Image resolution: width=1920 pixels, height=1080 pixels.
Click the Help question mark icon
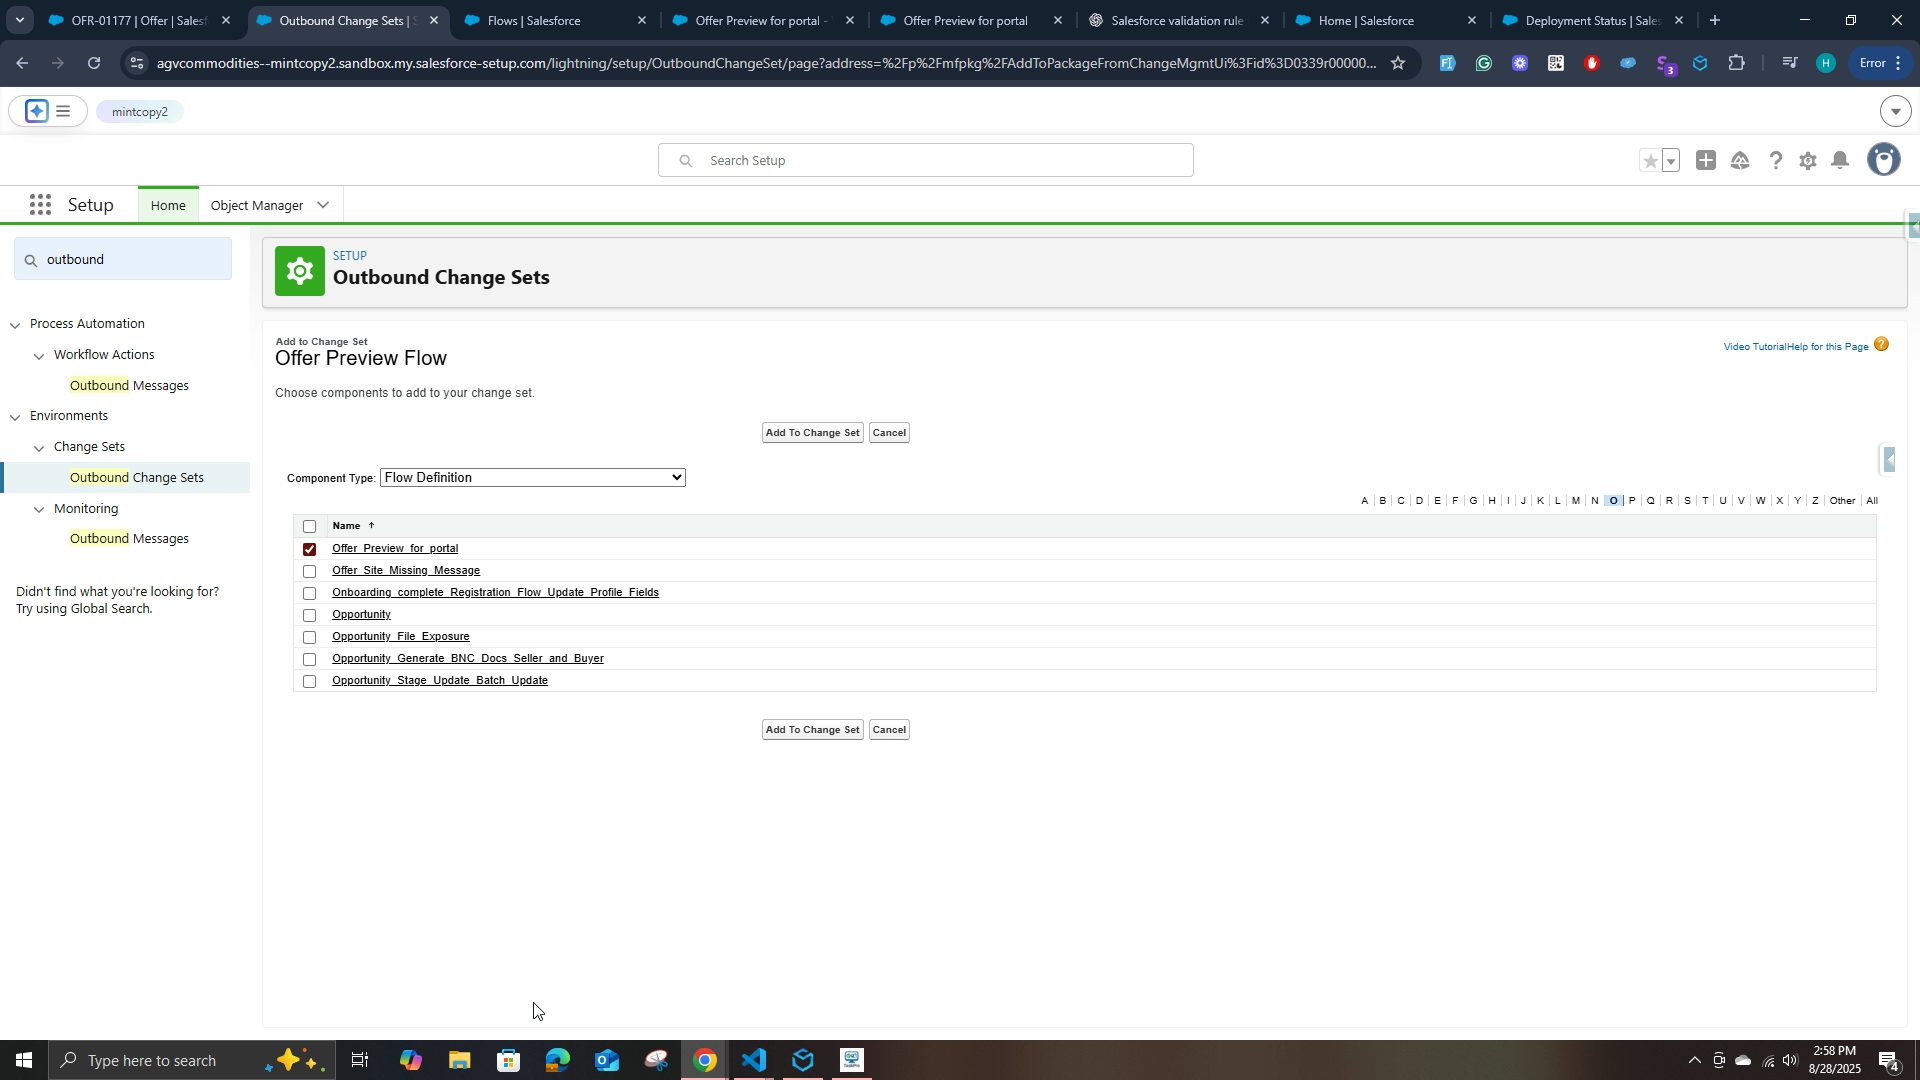coord(1775,161)
